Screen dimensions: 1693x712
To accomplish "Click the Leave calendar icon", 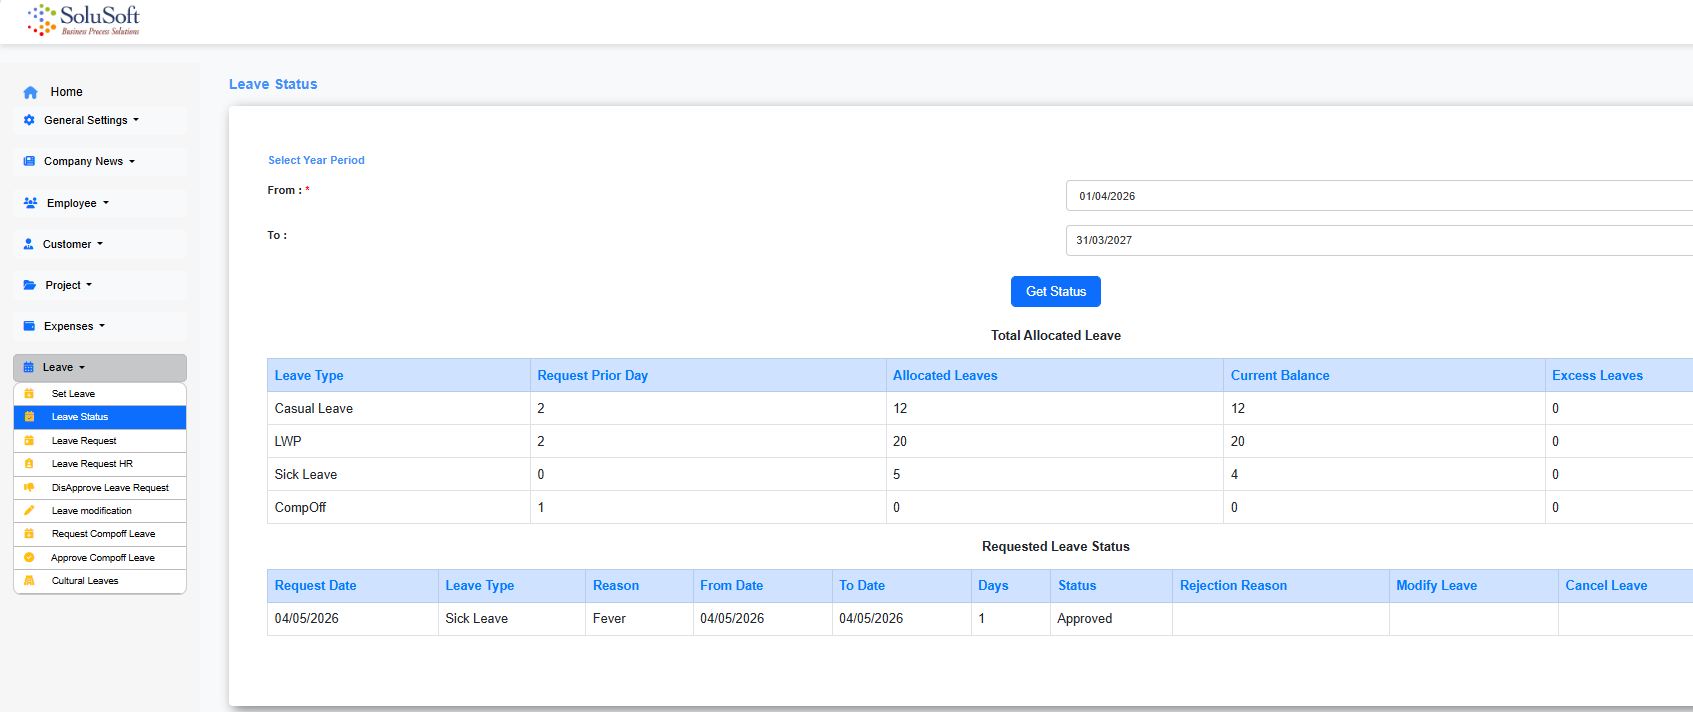I will pos(28,367).
